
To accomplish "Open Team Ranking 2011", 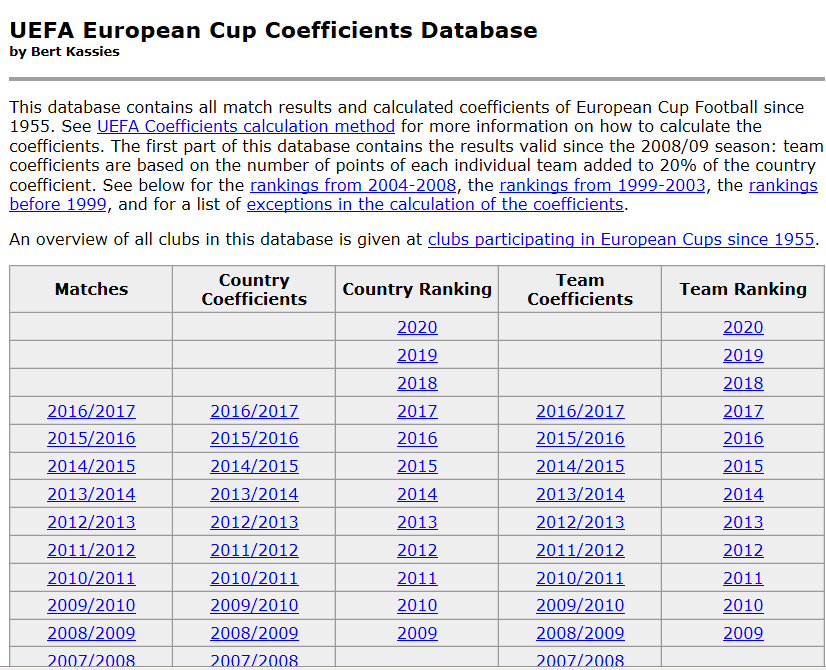I will tap(743, 578).
